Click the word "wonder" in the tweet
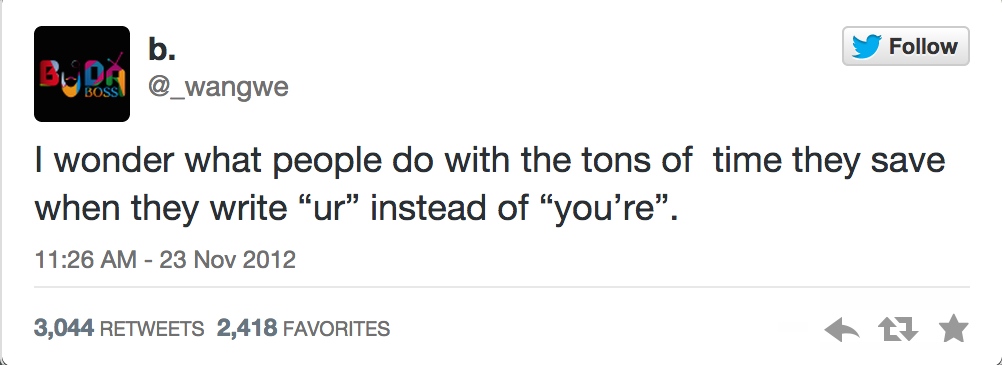This screenshot has width=1002, height=365. pyautogui.click(x=115, y=160)
